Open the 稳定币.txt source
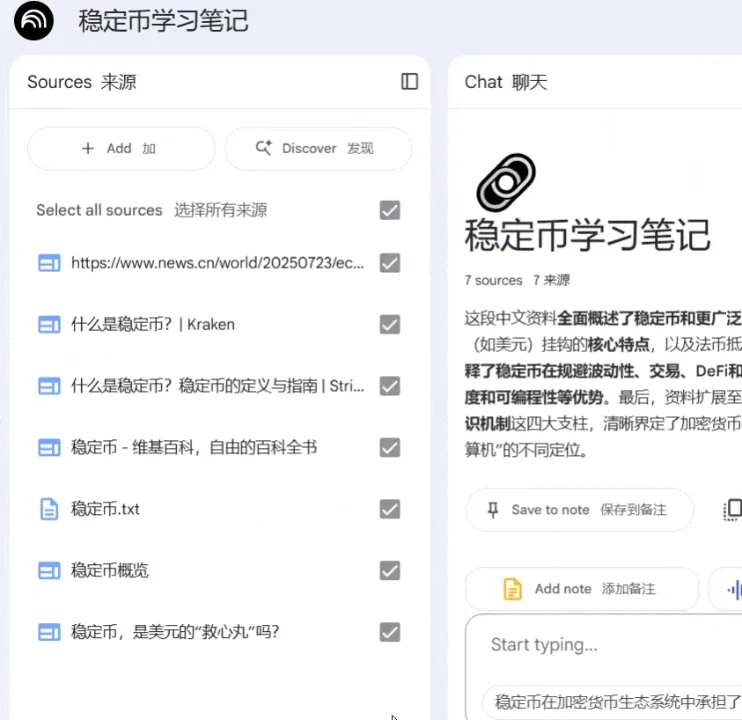742x720 pixels. point(105,509)
